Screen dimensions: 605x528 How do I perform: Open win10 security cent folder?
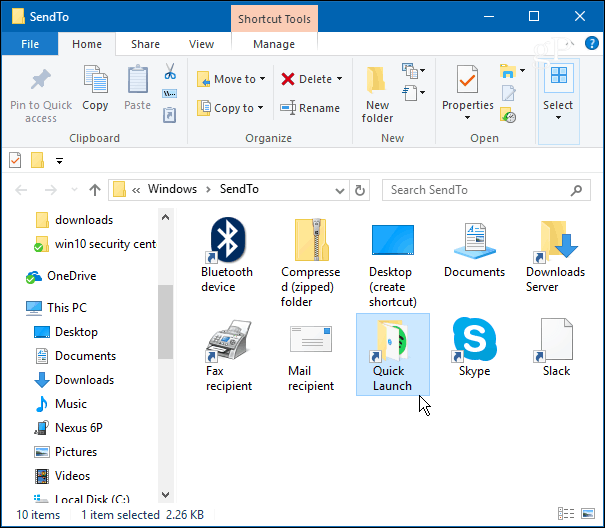95,244
